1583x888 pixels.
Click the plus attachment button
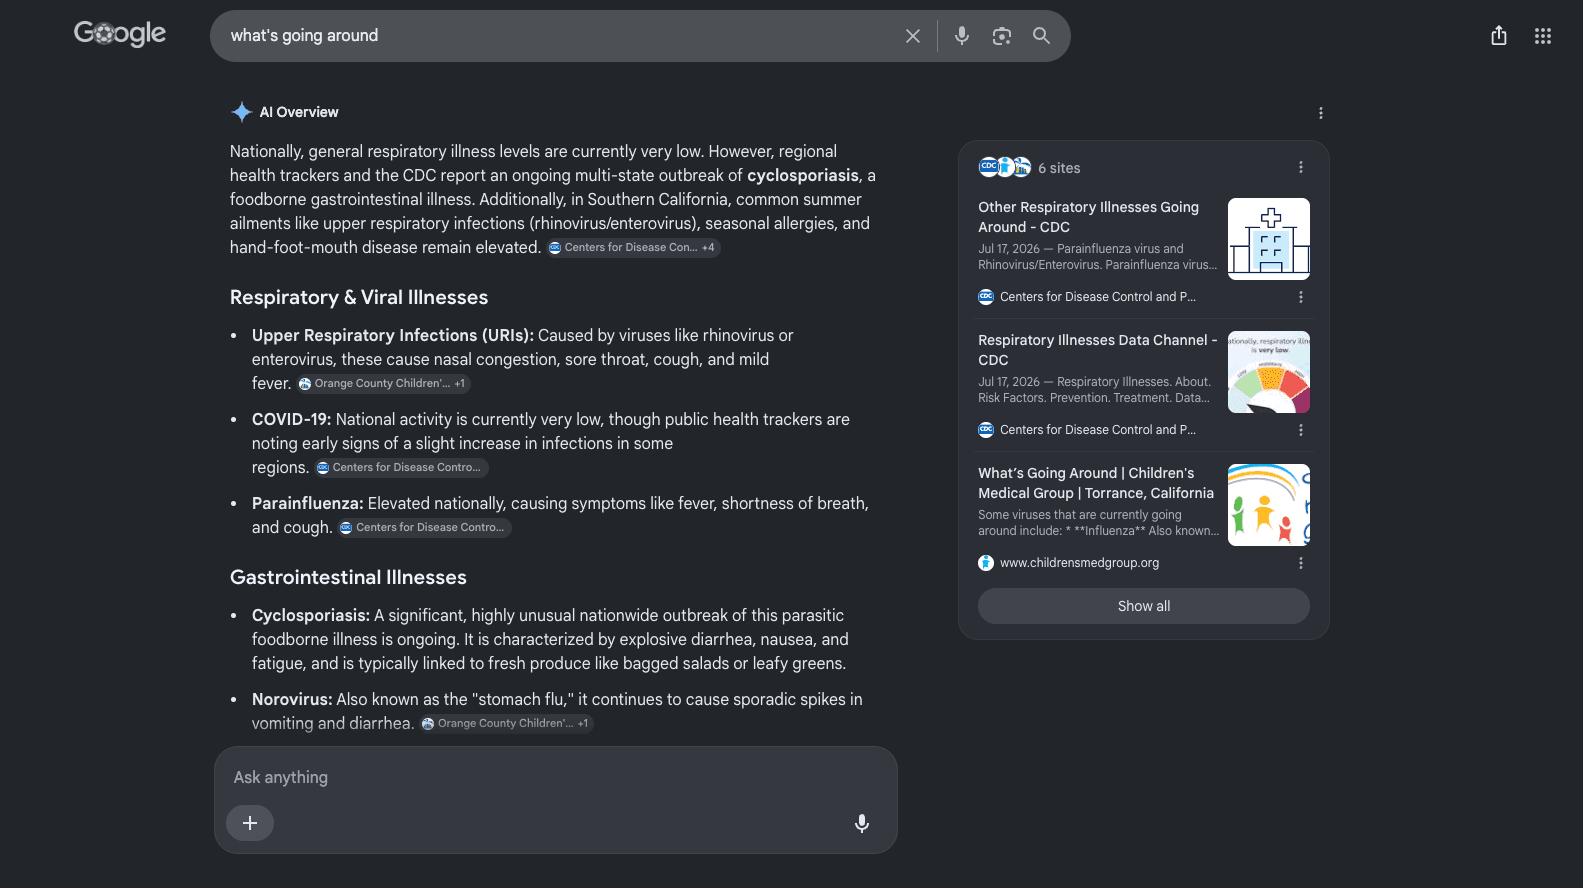[x=250, y=823]
